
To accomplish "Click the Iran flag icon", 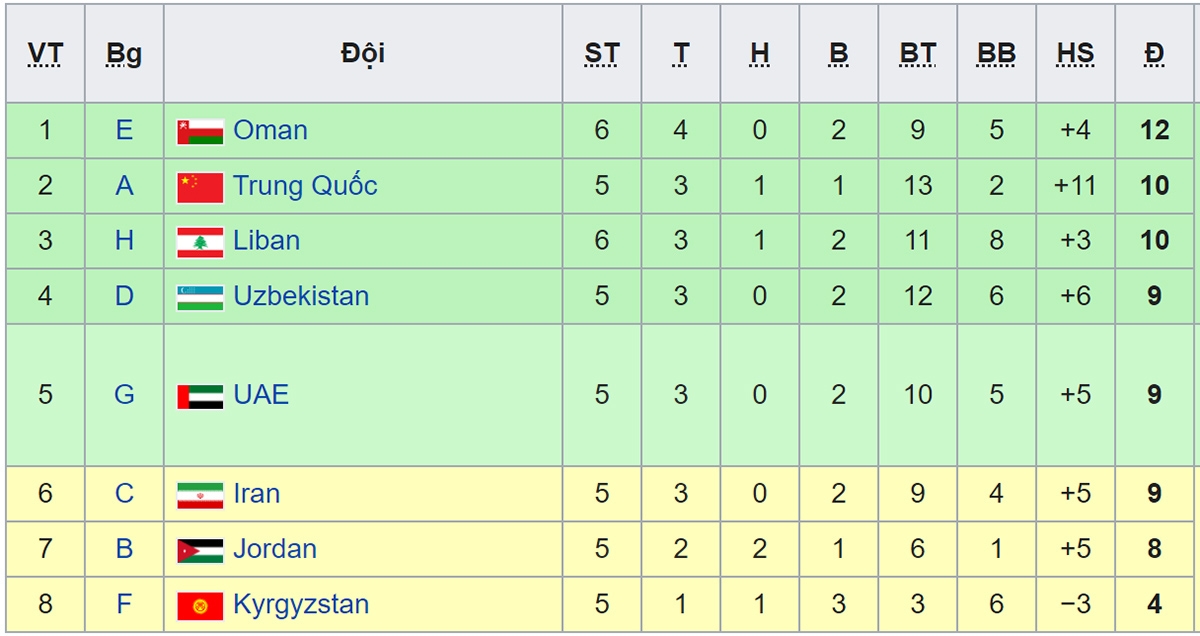I will (200, 495).
